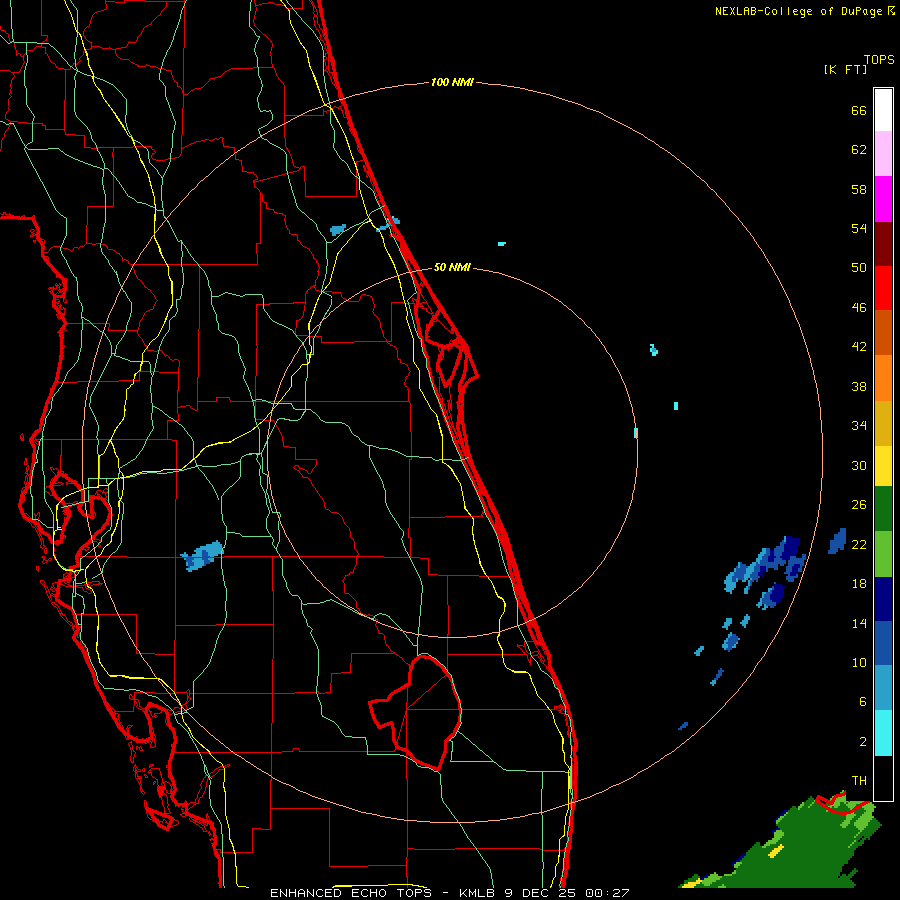Click the bright yellow legend swatch
This screenshot has width=900, height=900.
click(x=883, y=466)
